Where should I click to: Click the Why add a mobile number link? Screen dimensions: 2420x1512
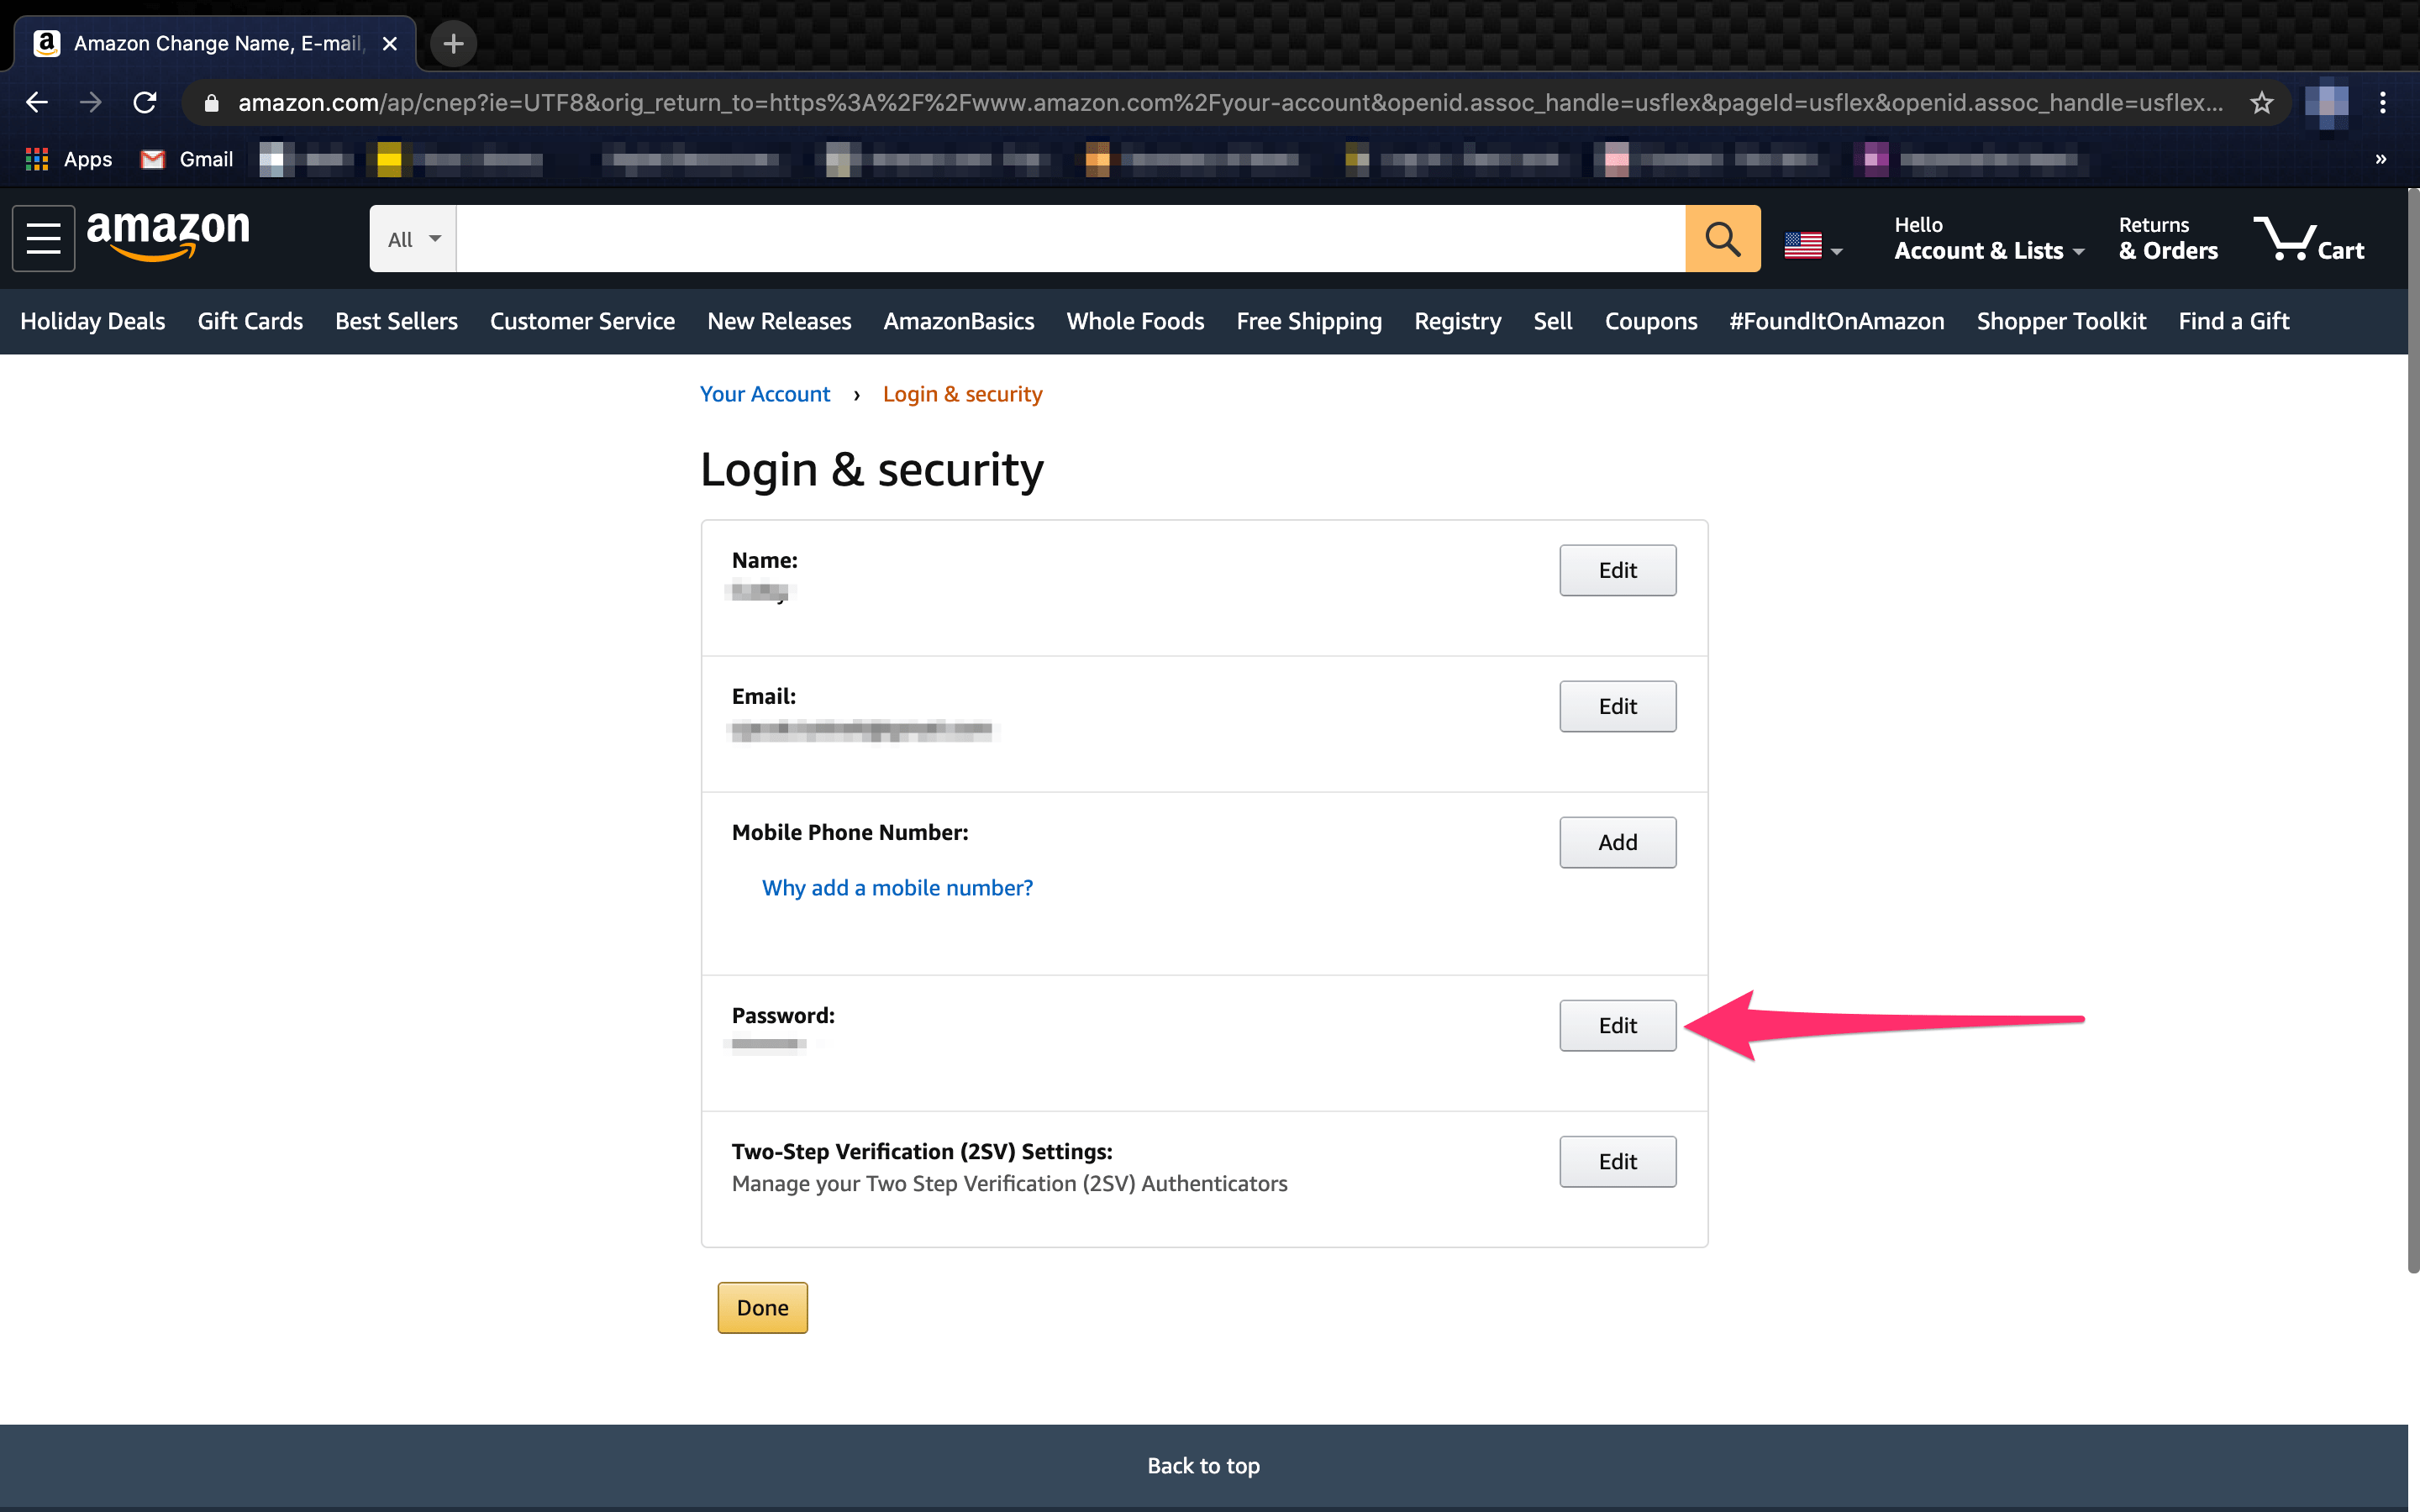pos(897,887)
